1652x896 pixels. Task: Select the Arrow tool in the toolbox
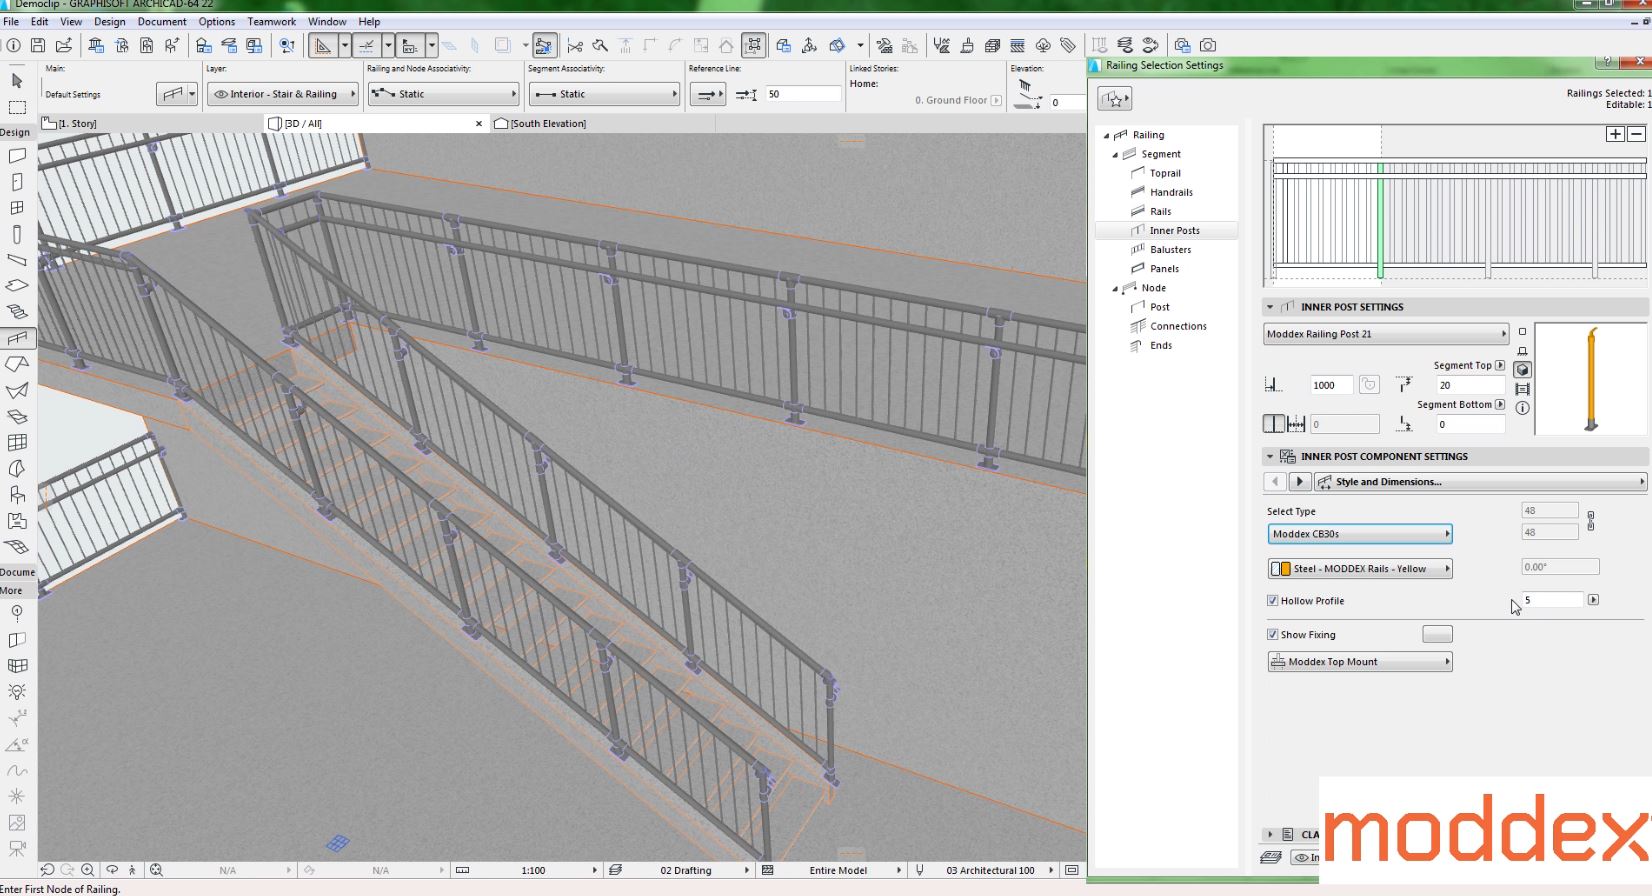[16, 80]
